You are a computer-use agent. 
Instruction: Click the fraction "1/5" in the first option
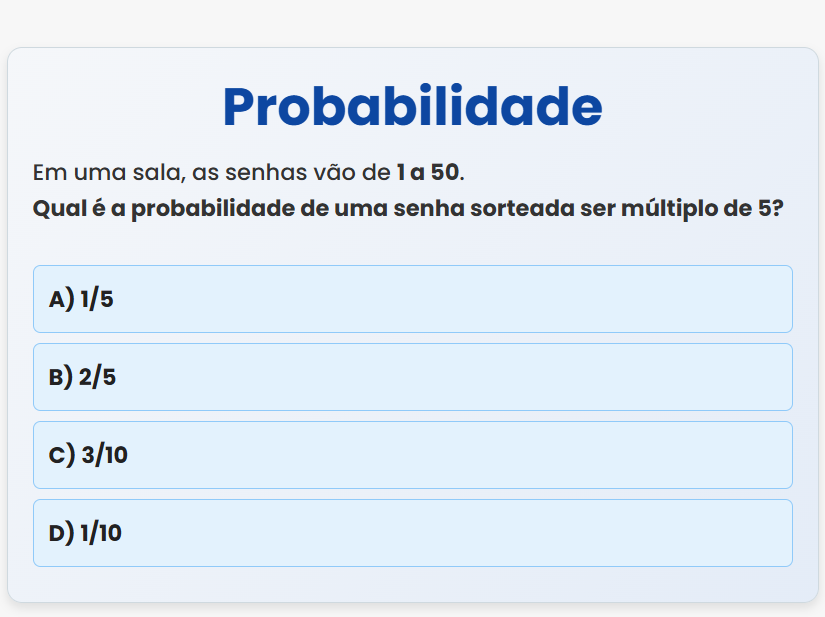(x=97, y=299)
